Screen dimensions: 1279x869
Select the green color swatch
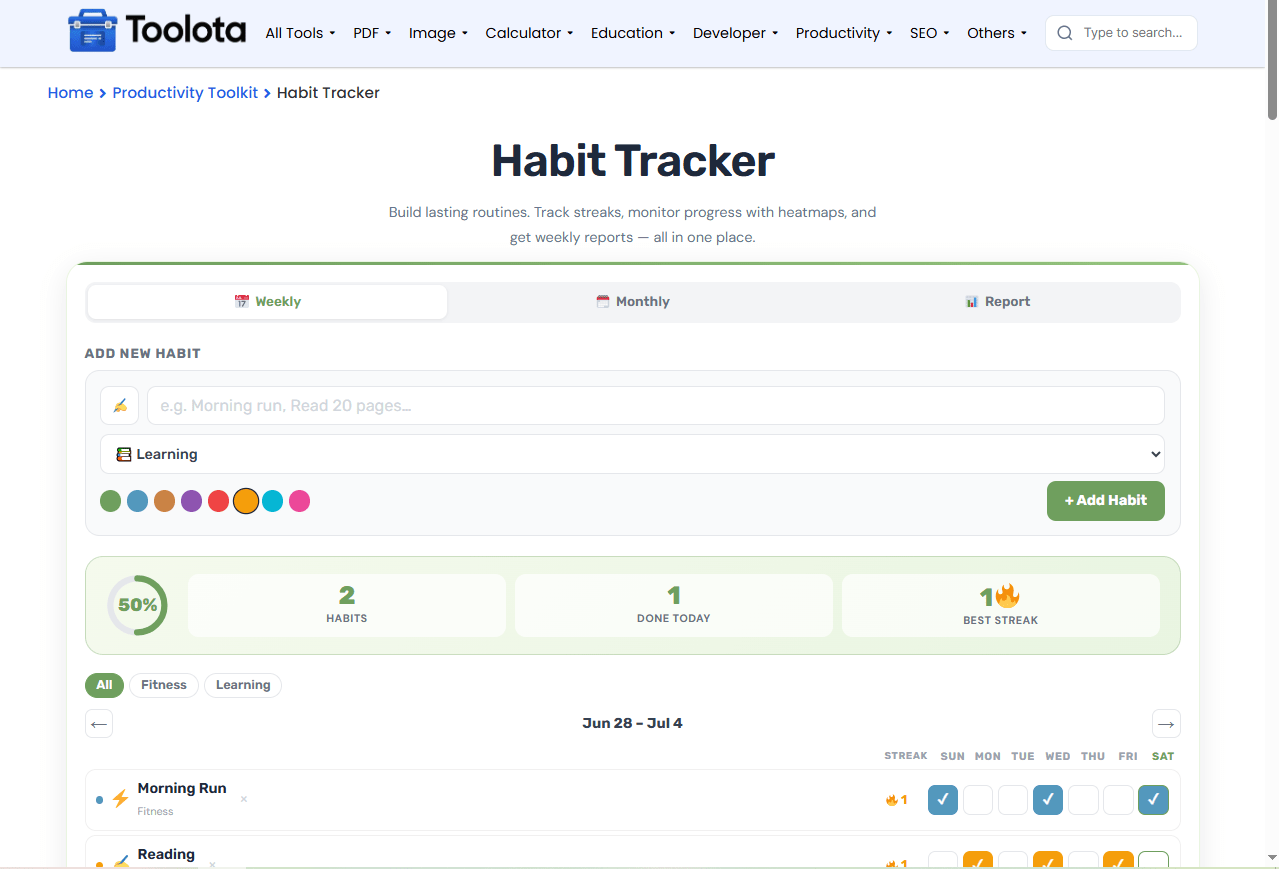click(x=111, y=501)
